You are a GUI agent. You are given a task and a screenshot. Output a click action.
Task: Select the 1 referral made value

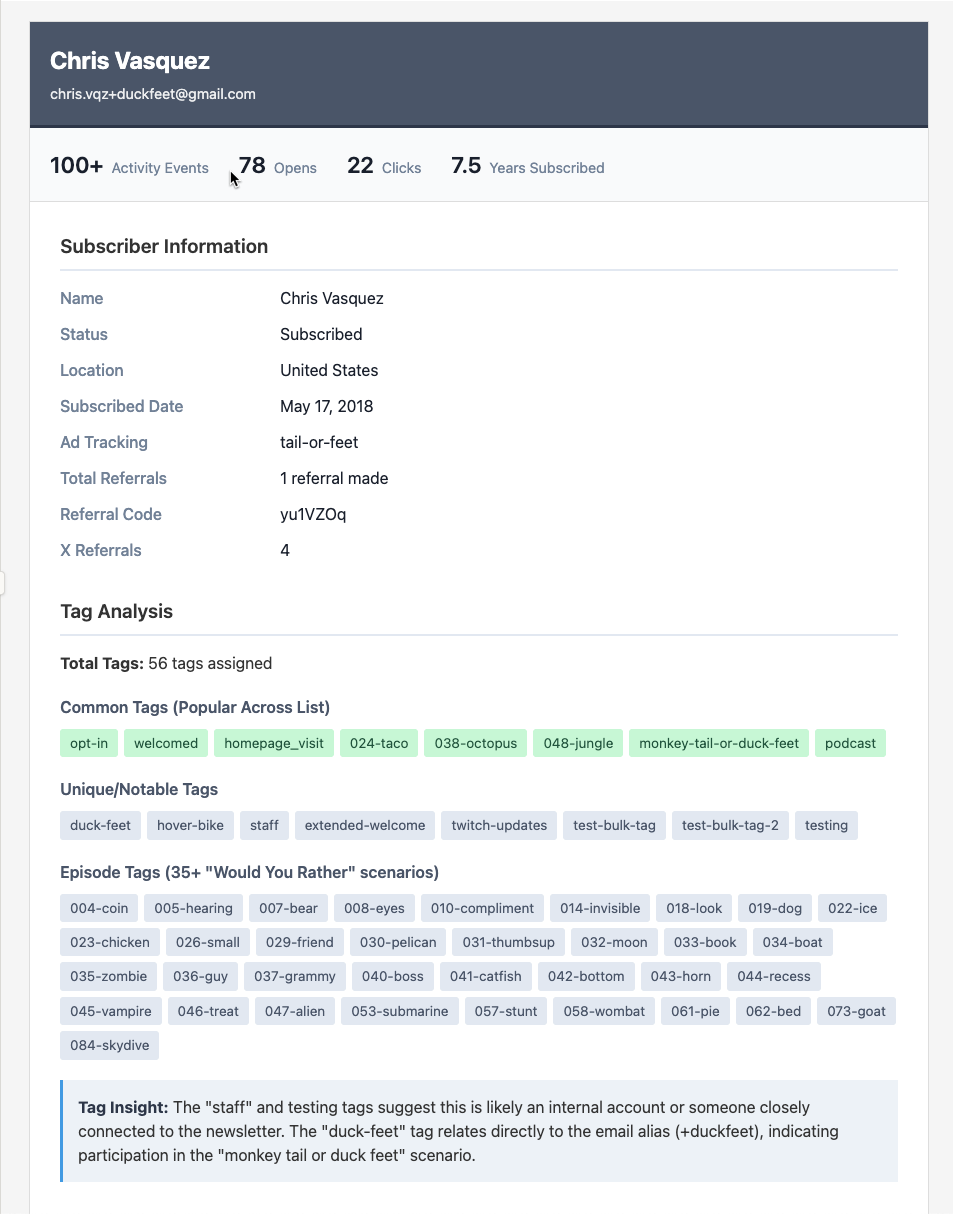[x=334, y=478]
